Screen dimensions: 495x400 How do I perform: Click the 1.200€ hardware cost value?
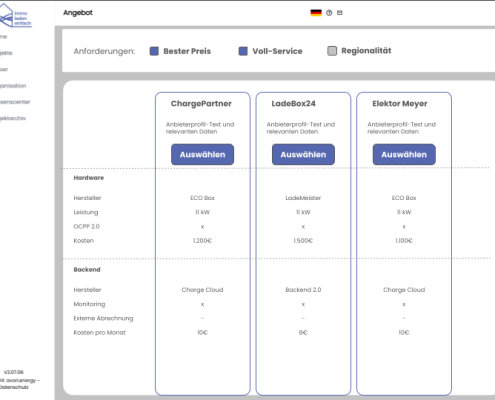tap(202, 241)
